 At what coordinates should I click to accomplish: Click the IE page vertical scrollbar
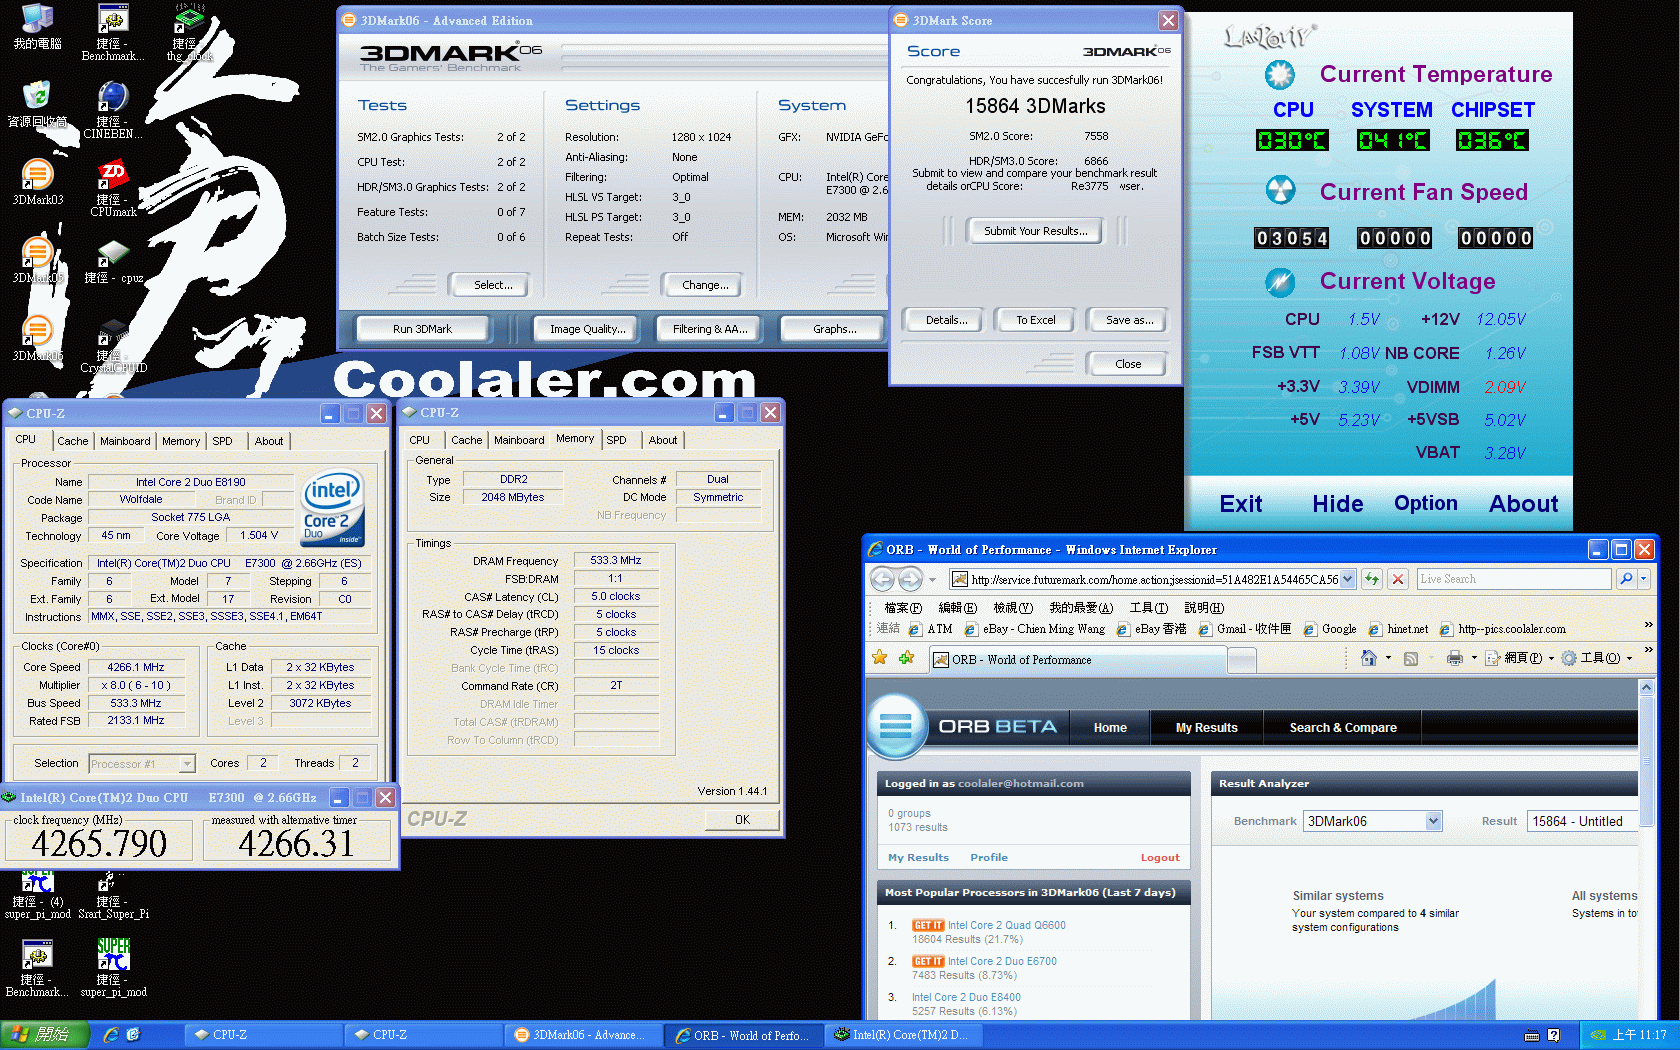tap(1646, 848)
